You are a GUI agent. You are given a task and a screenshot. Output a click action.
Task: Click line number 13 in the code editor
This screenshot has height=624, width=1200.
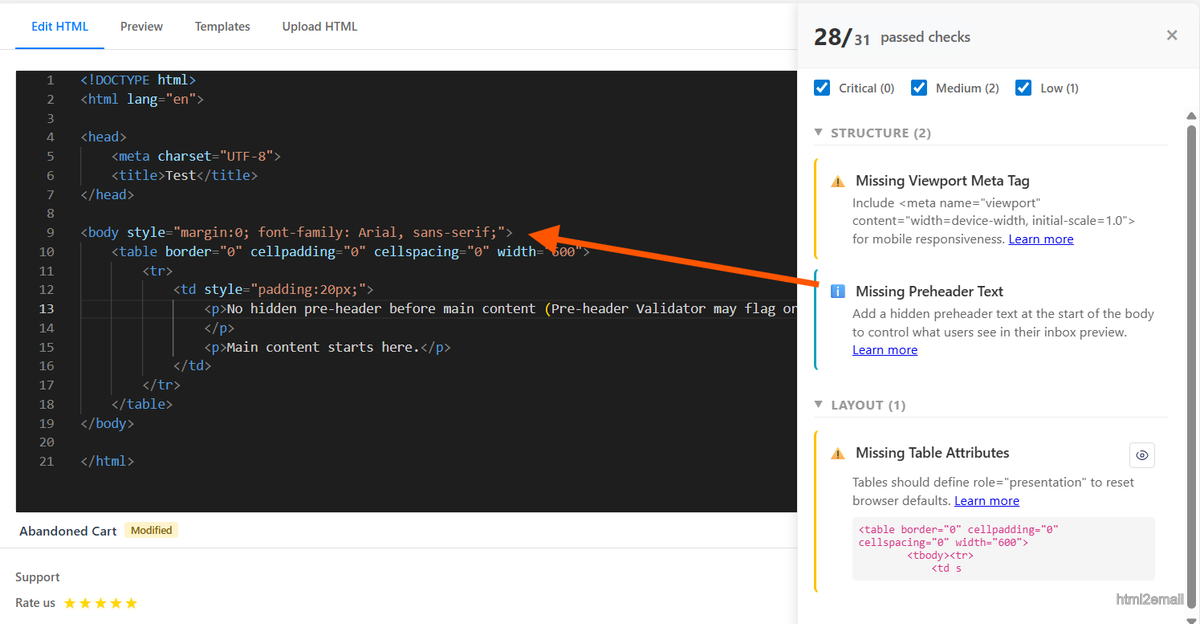coord(46,308)
